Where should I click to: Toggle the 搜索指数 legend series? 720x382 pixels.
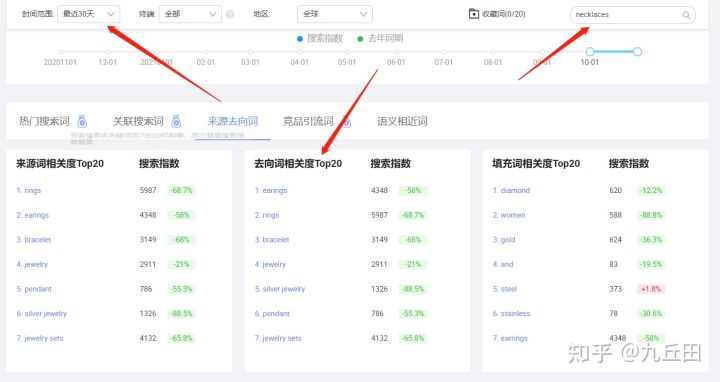[x=320, y=38]
